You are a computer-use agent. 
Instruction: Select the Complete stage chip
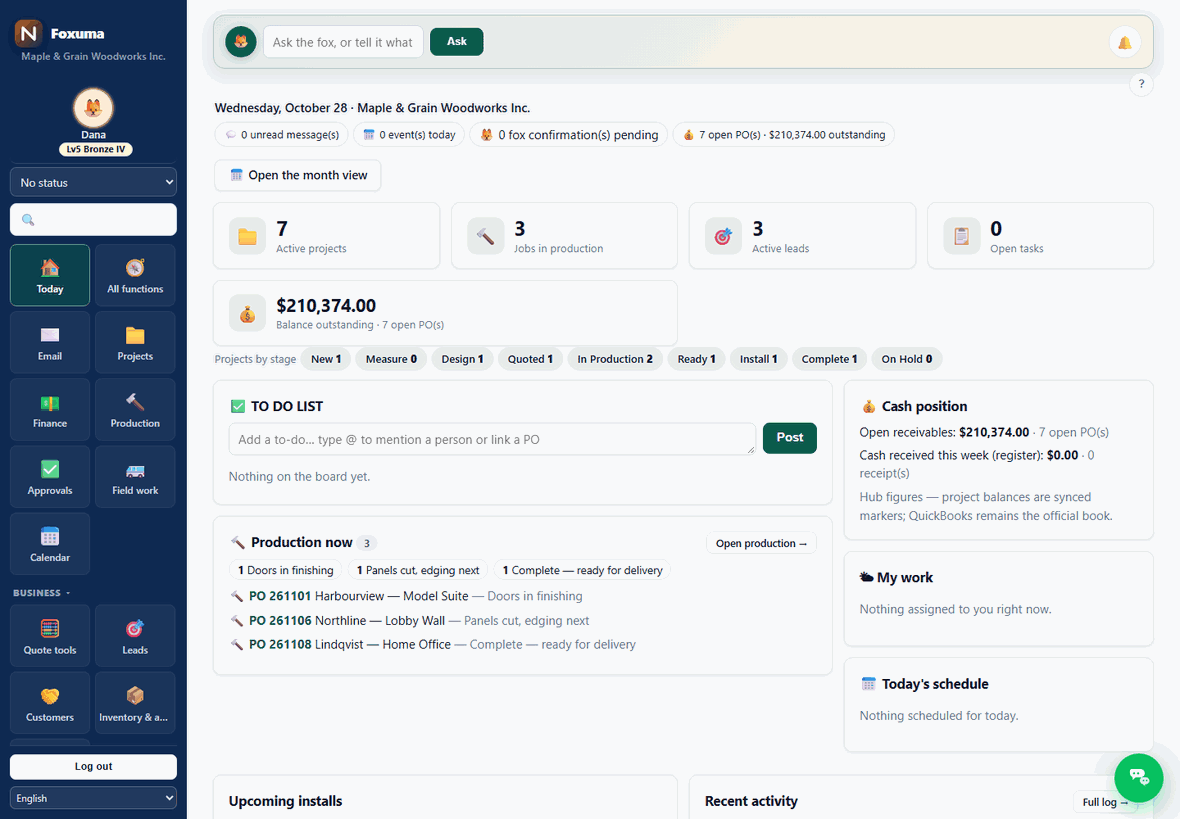click(829, 359)
